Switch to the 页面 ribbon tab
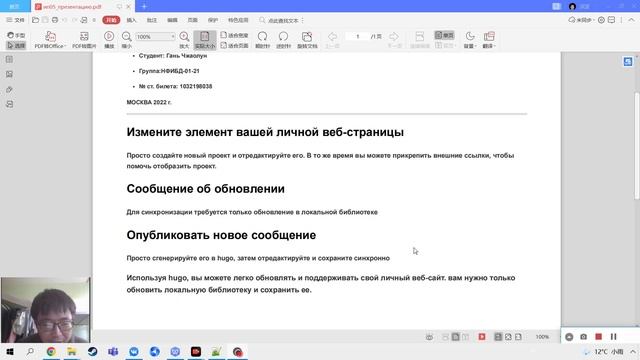 coord(193,20)
